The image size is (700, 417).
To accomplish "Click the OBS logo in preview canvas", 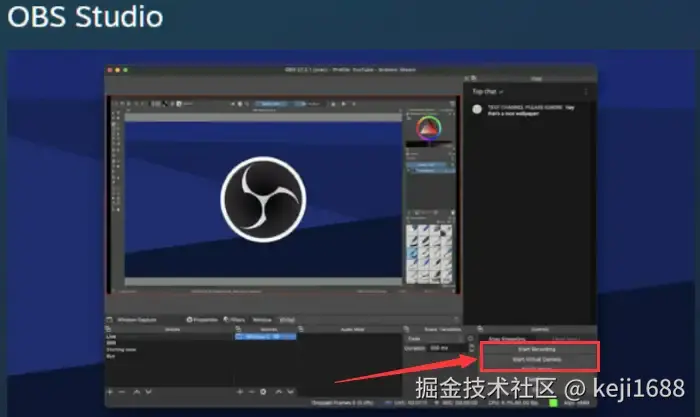I will 263,199.
